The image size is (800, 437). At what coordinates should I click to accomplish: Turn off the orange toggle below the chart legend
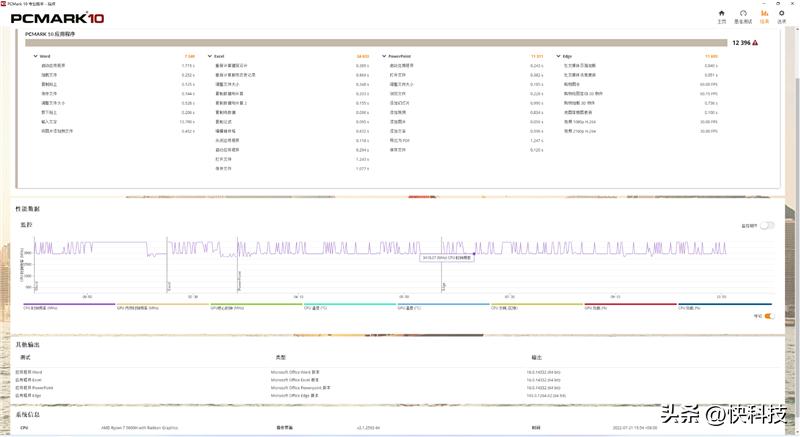(769, 316)
